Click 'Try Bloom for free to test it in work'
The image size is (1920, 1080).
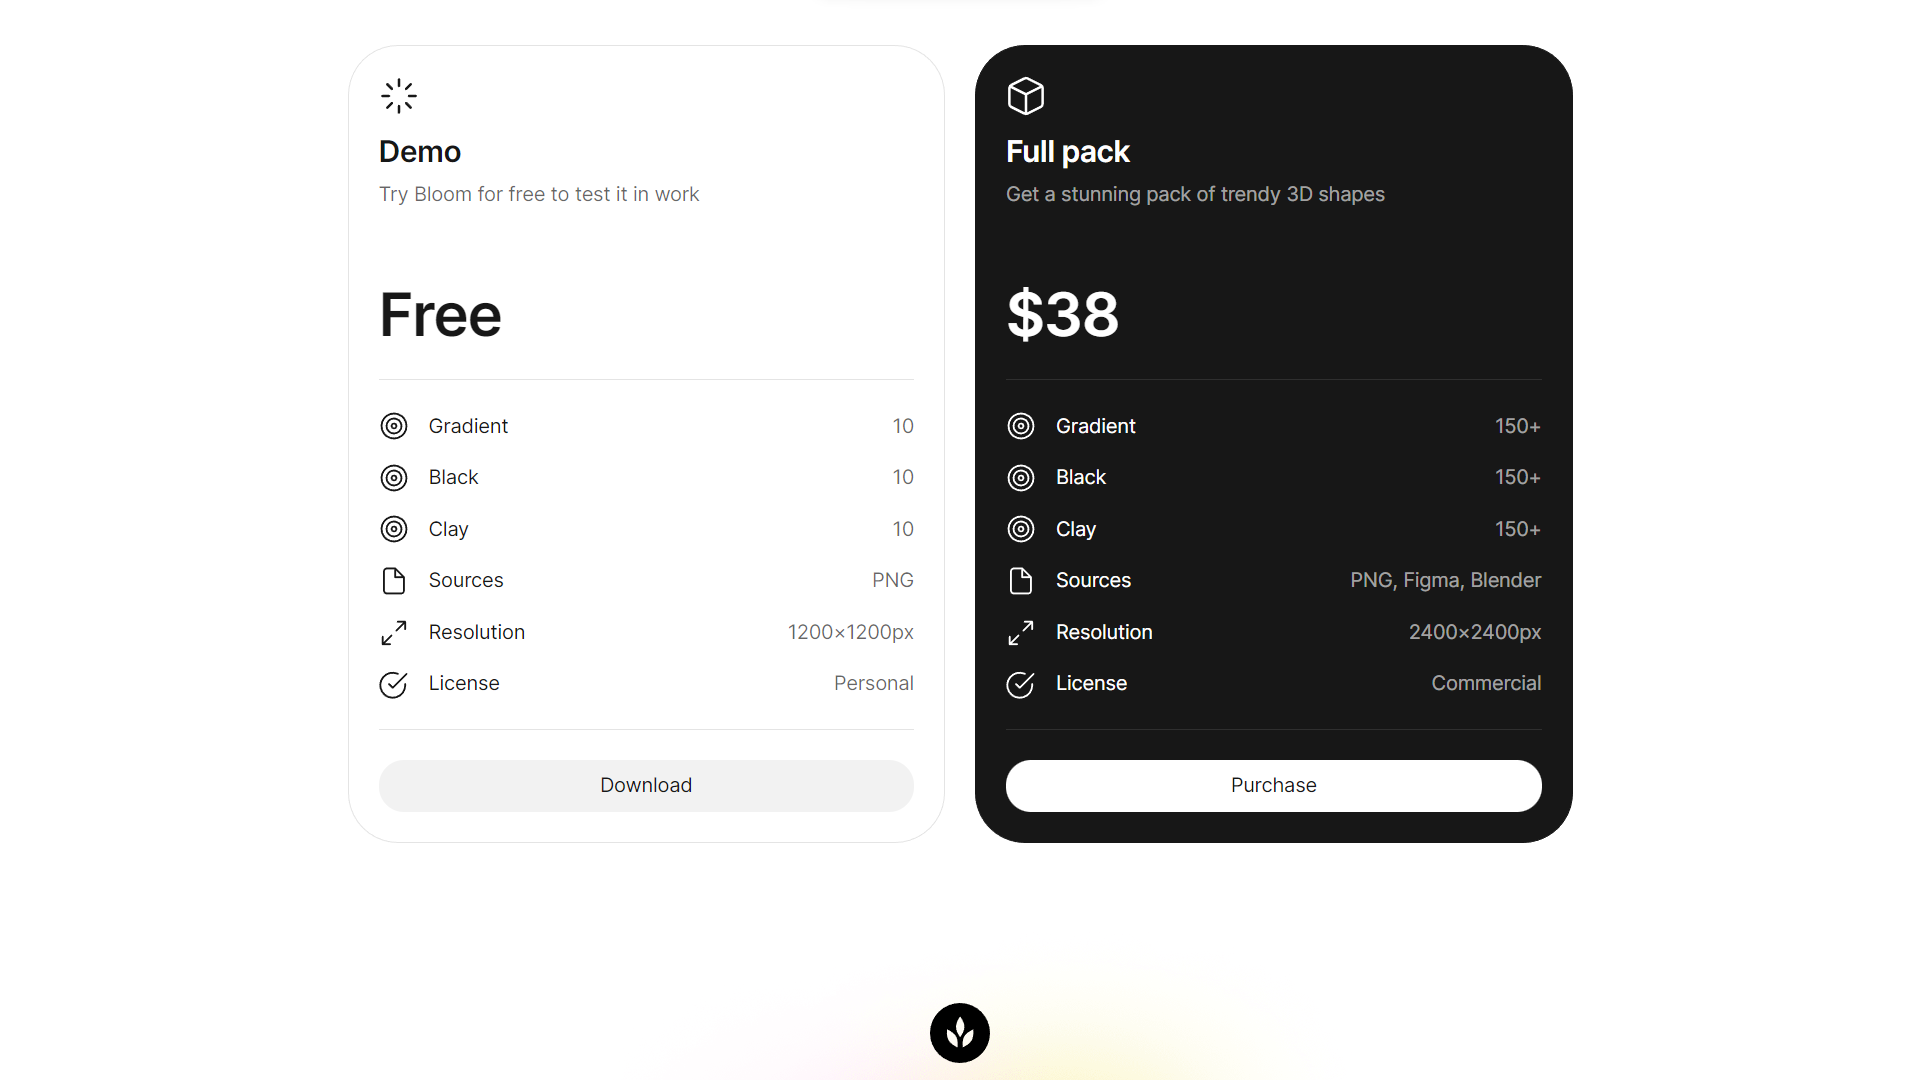point(539,194)
